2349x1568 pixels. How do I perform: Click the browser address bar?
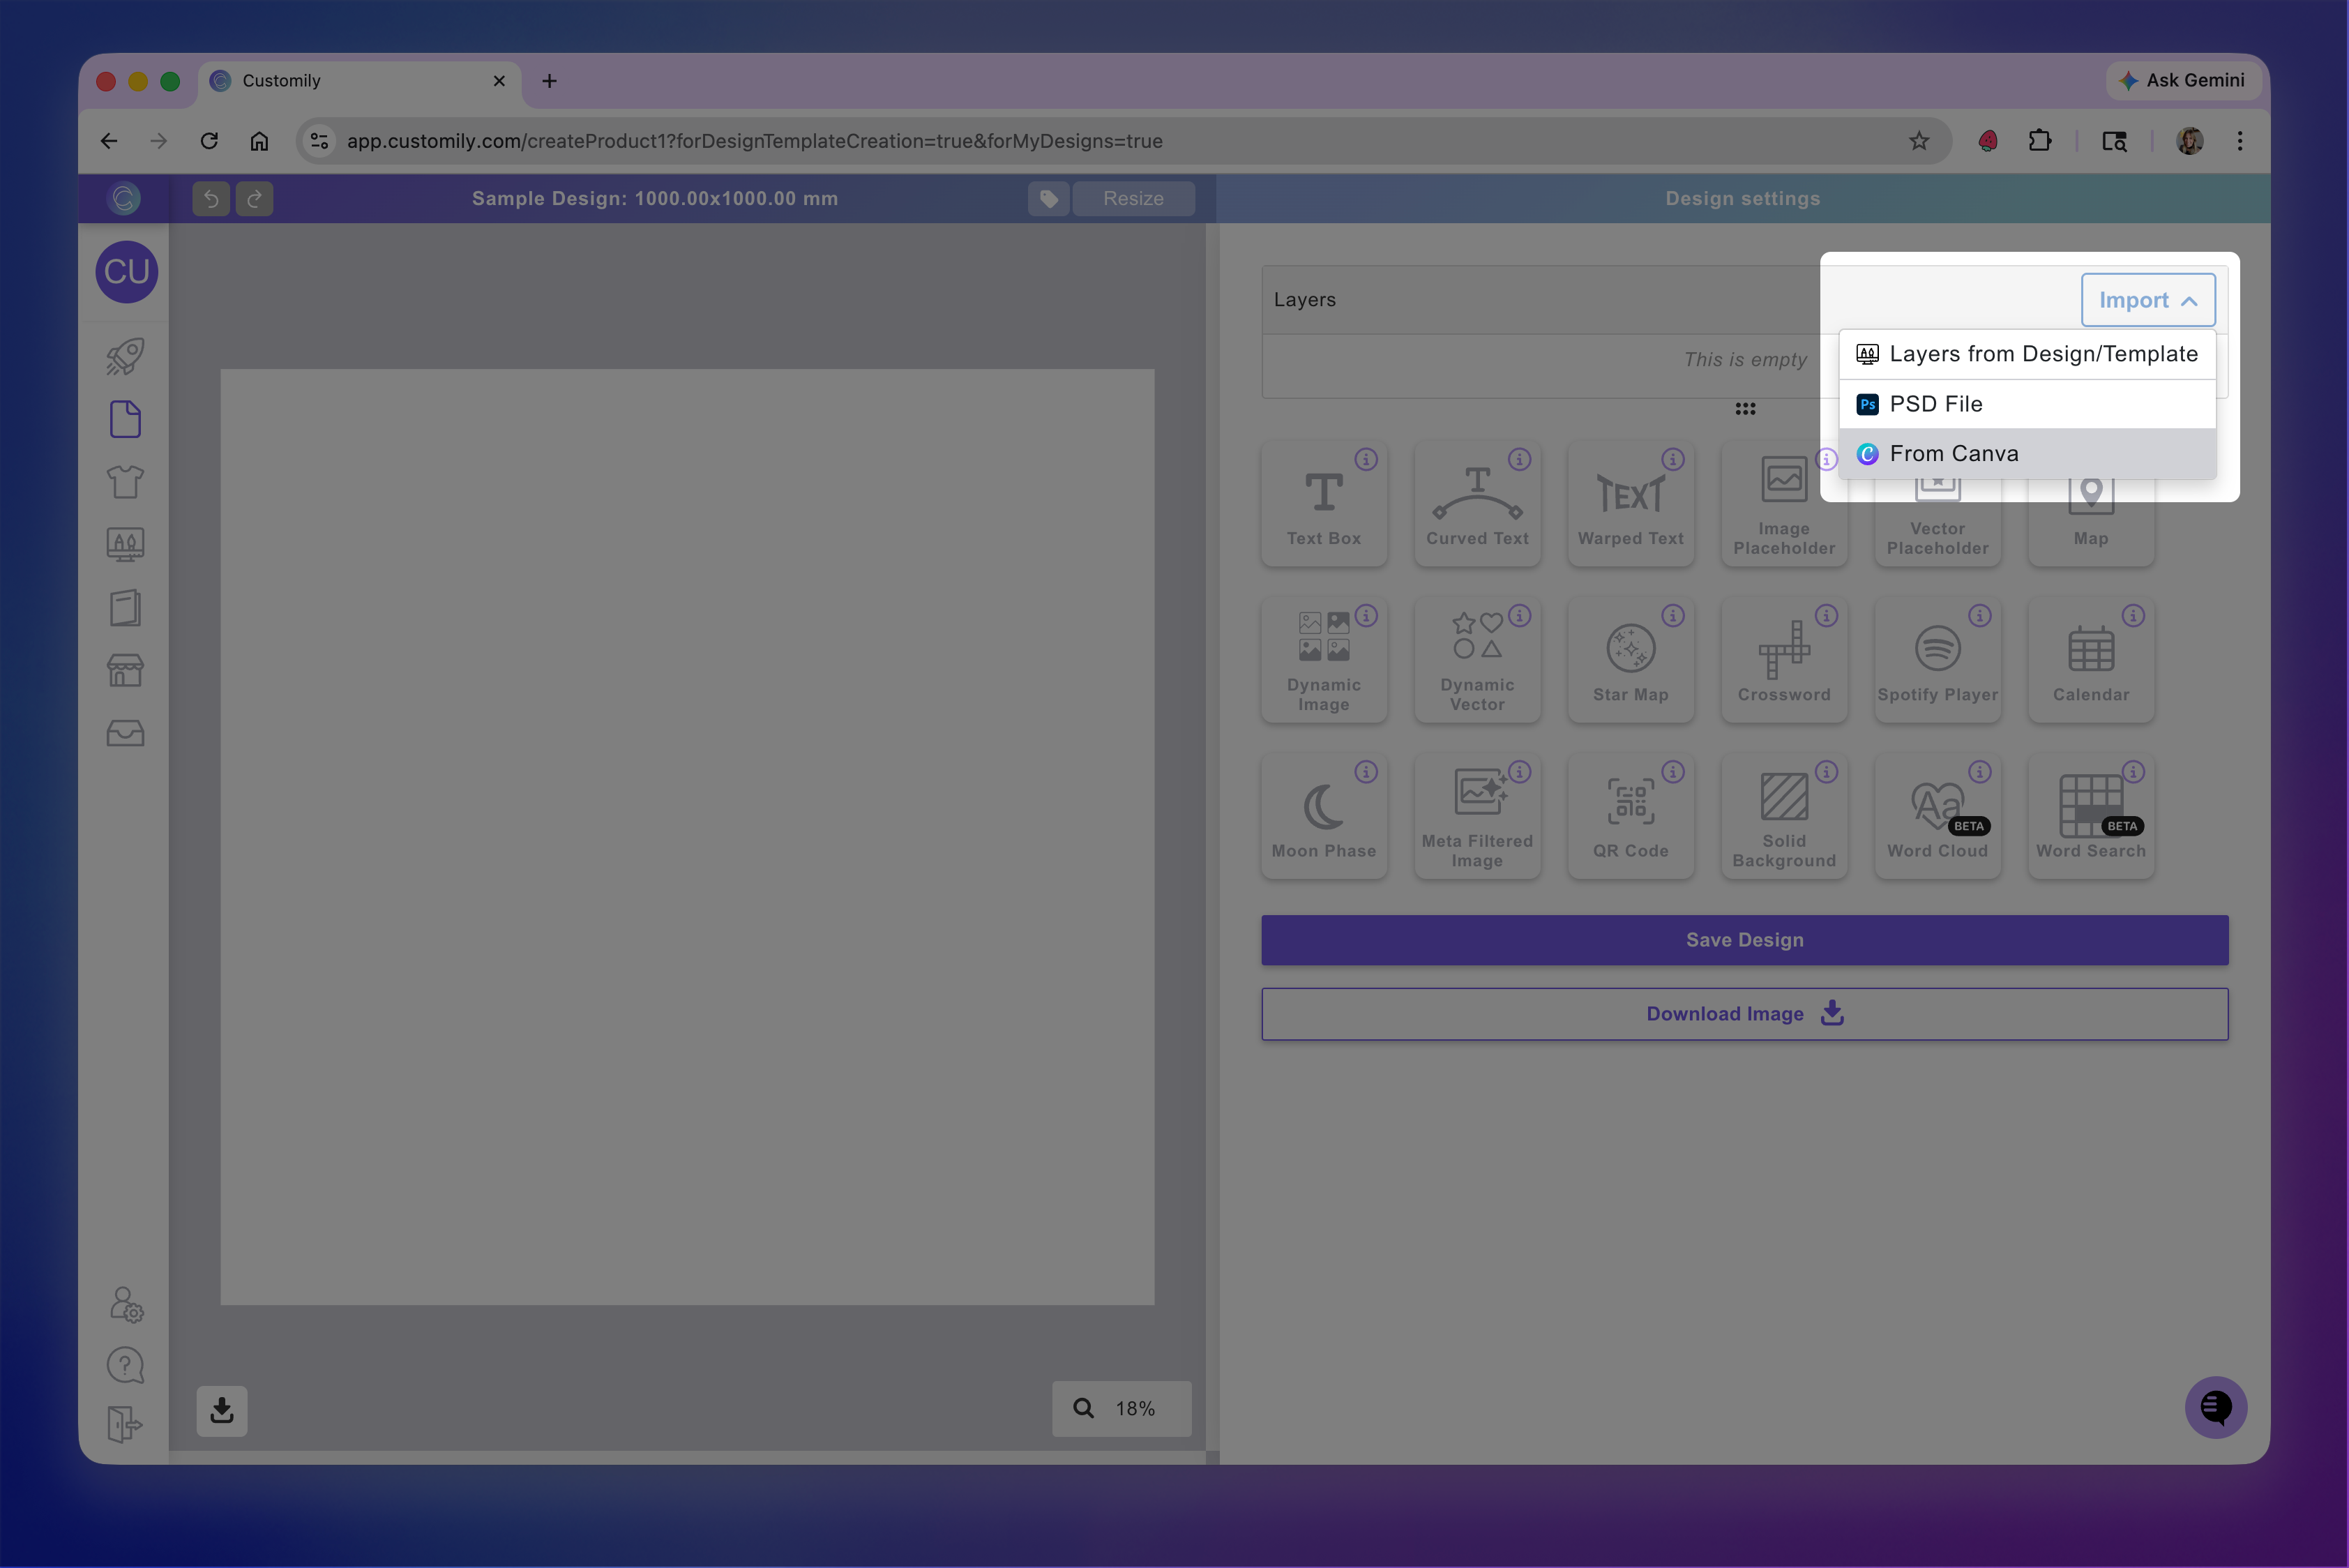point(1123,141)
